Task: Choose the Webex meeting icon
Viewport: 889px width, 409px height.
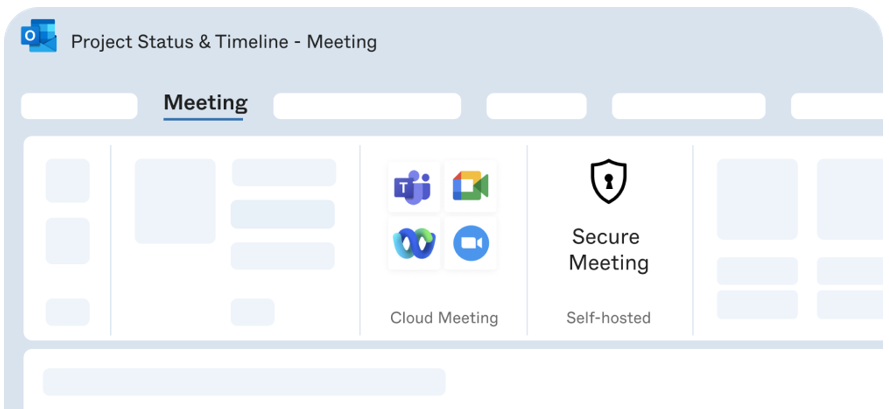Action: pos(413,243)
